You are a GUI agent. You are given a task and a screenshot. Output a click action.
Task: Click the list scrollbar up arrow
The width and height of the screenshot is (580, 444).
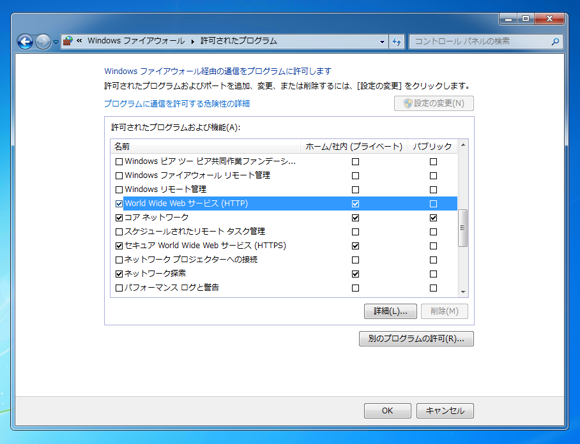[x=463, y=145]
